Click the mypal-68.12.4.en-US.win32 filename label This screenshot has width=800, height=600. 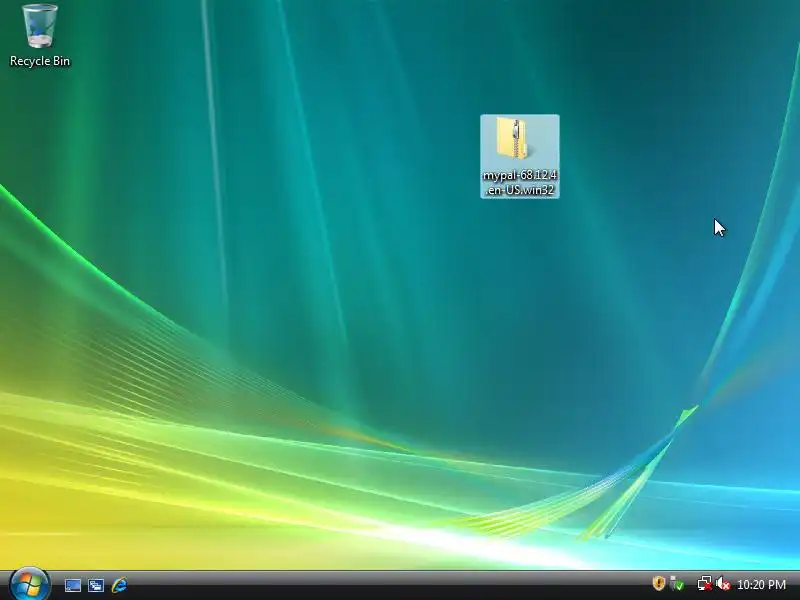520,182
